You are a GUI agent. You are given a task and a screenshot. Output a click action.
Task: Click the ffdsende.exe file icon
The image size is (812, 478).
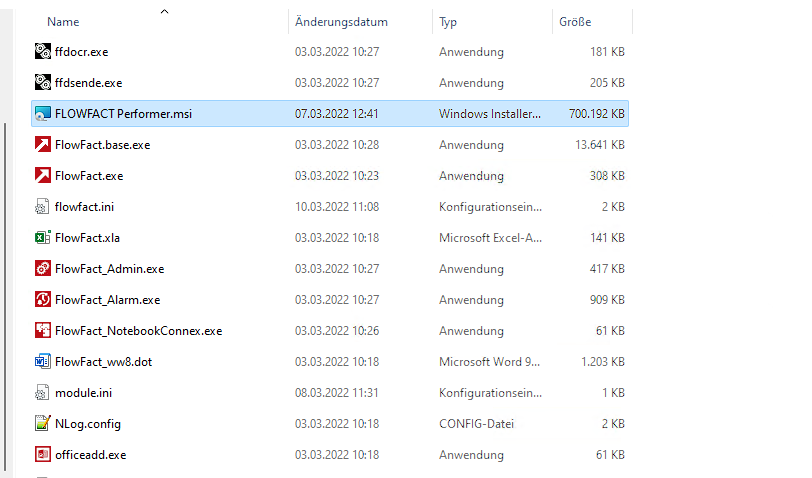pos(42,83)
